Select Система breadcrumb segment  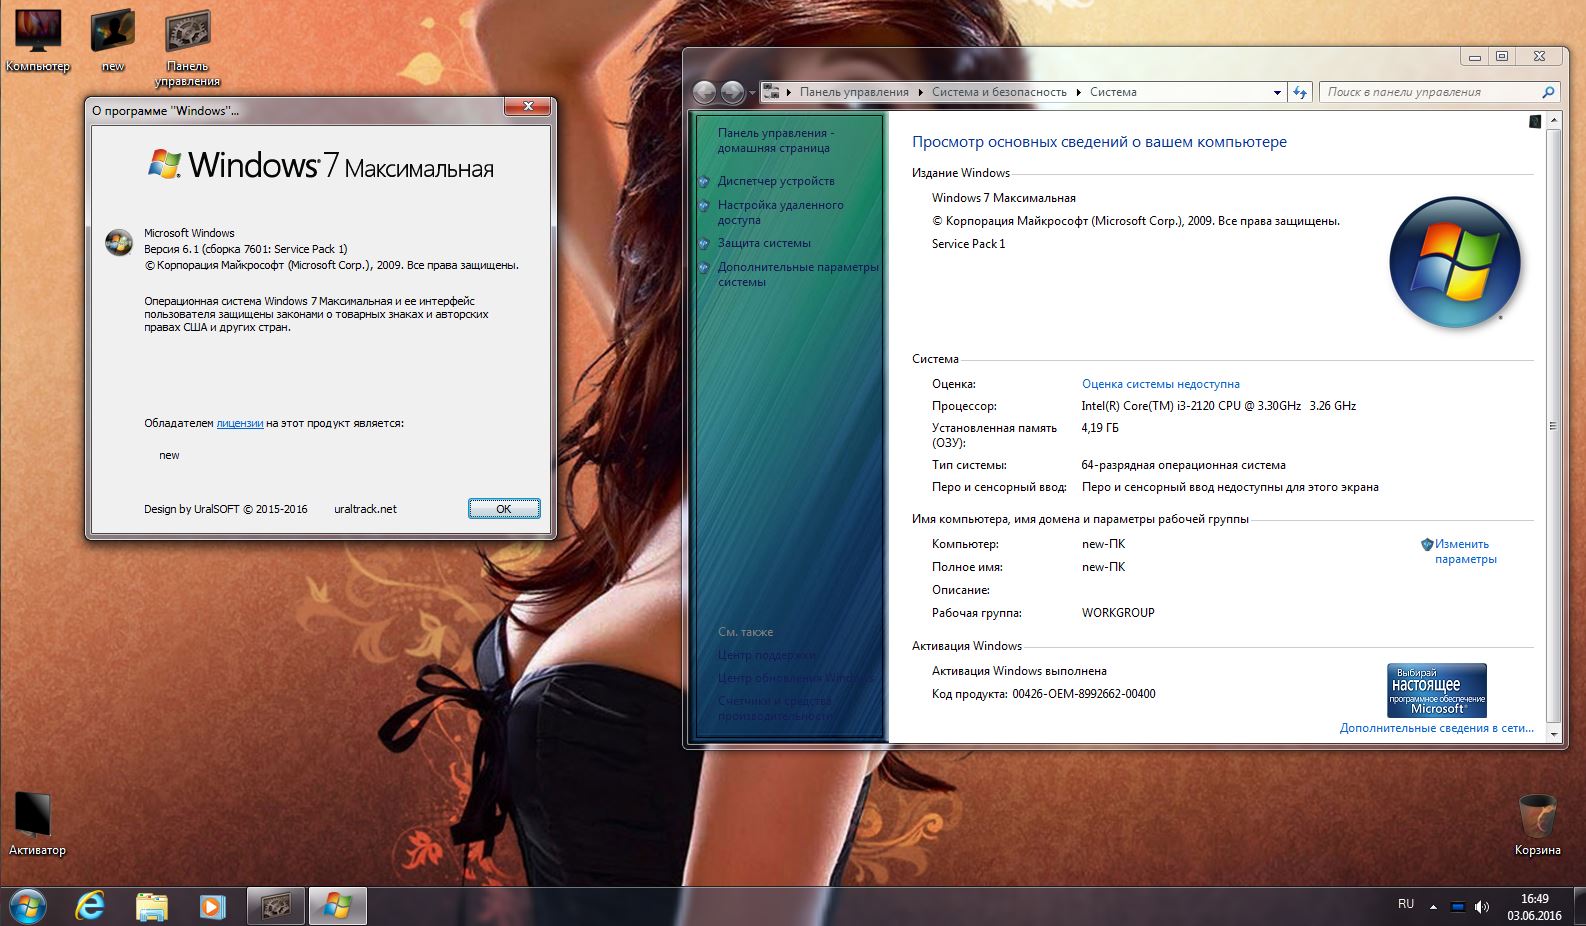1113,92
